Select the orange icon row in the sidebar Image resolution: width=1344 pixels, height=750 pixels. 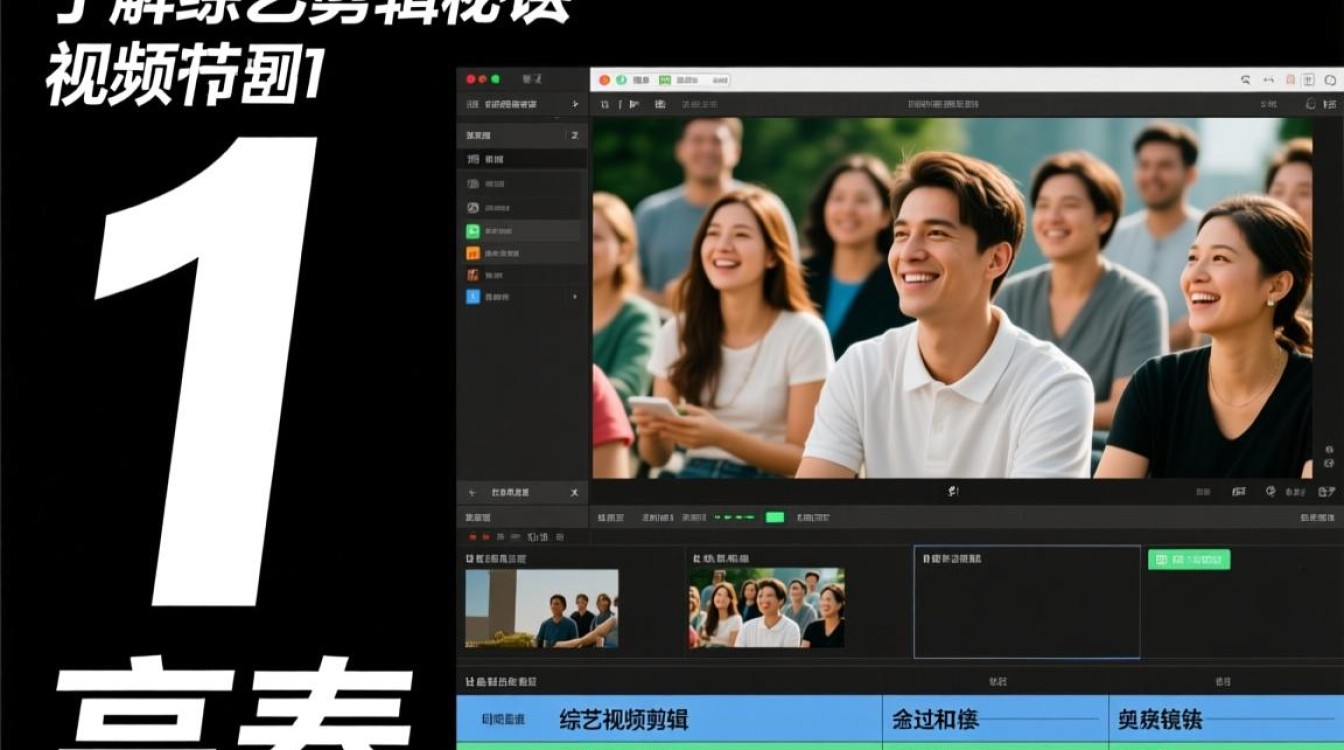(x=520, y=253)
